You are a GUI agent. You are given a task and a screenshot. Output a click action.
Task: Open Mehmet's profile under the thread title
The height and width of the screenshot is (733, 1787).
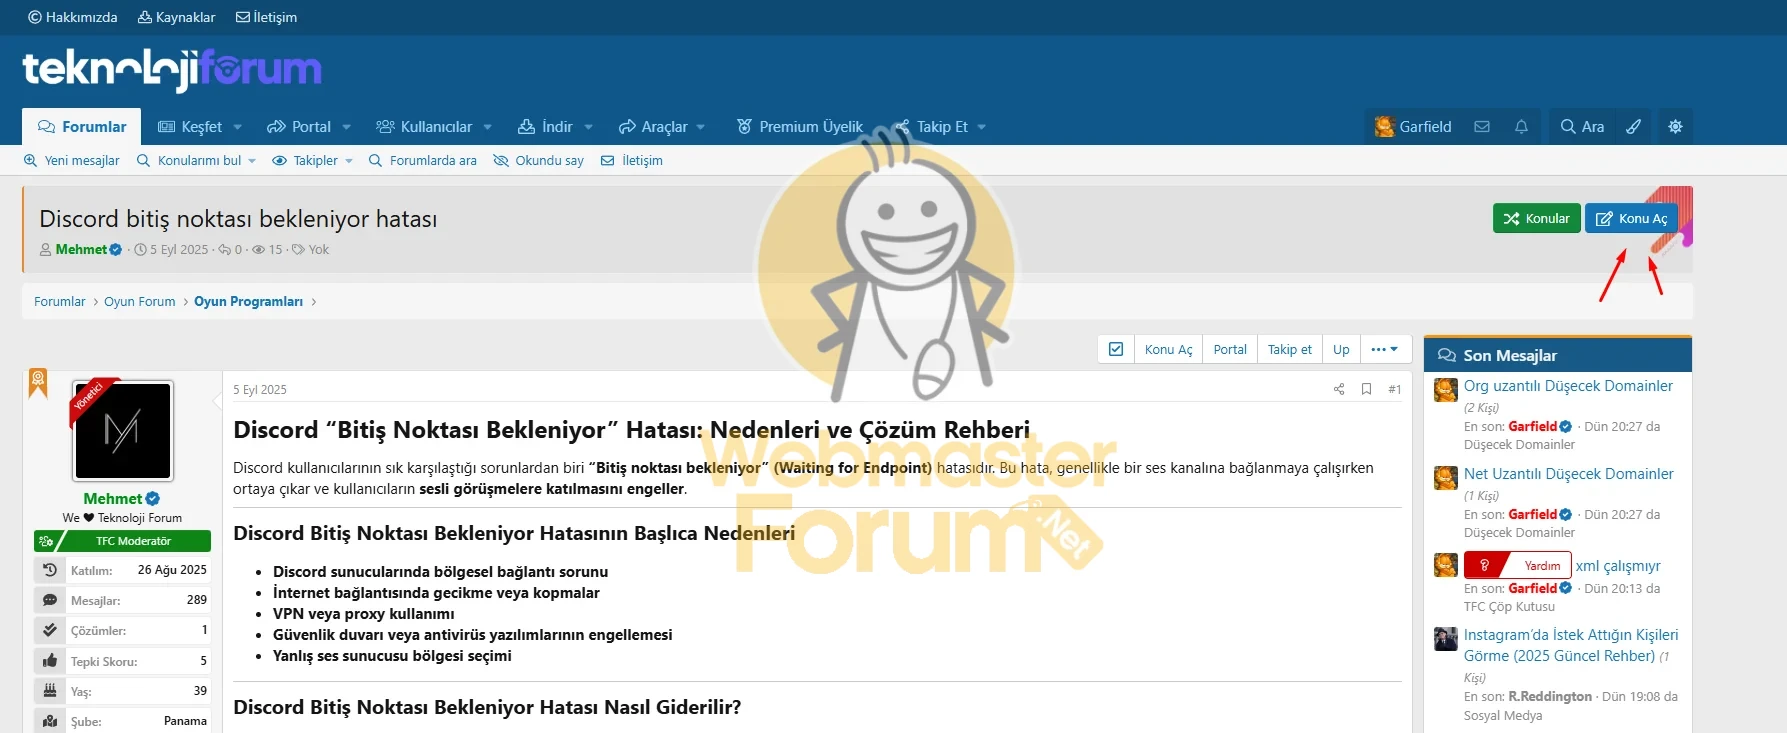coord(81,249)
